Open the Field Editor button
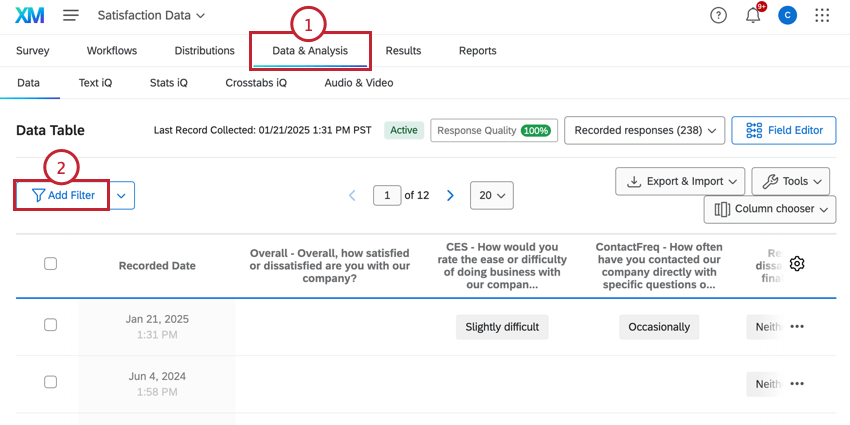 (784, 130)
